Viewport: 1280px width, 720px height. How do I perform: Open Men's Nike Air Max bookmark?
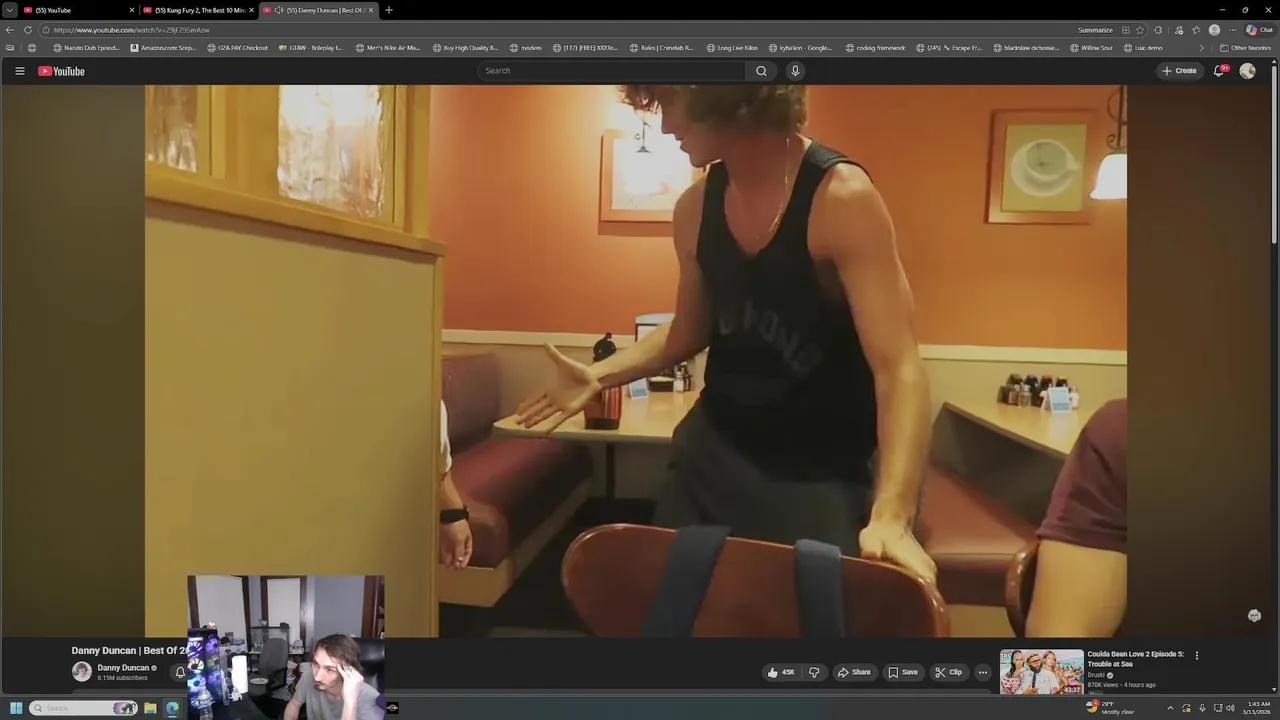pyautogui.click(x=388, y=48)
